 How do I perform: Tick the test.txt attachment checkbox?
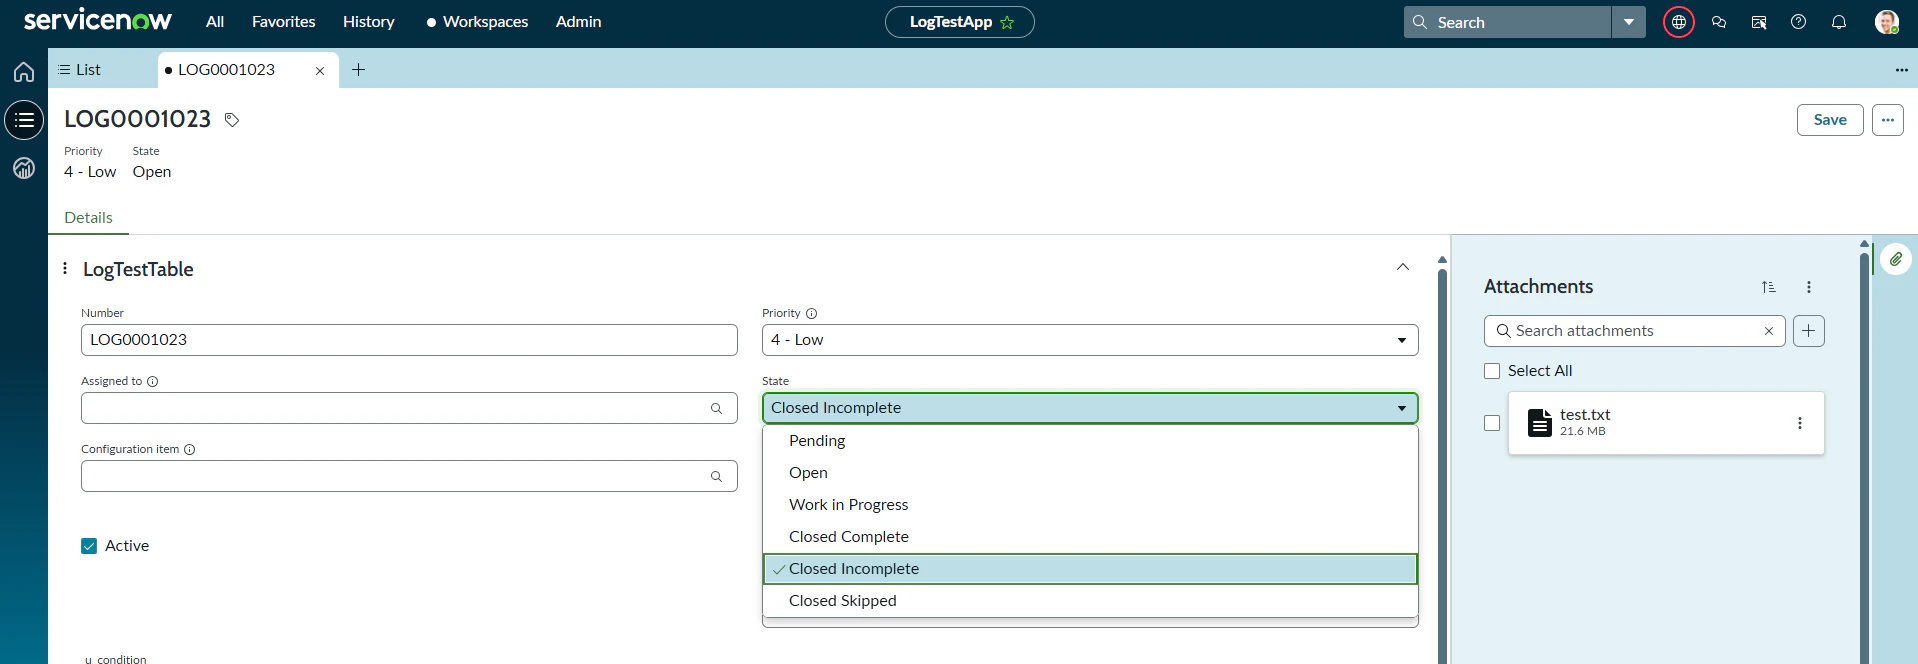pyautogui.click(x=1492, y=423)
